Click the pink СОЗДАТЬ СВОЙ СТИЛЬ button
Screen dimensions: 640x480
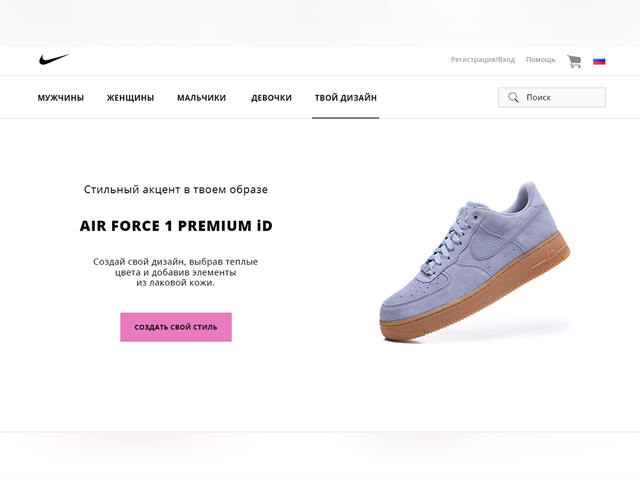[176, 327]
